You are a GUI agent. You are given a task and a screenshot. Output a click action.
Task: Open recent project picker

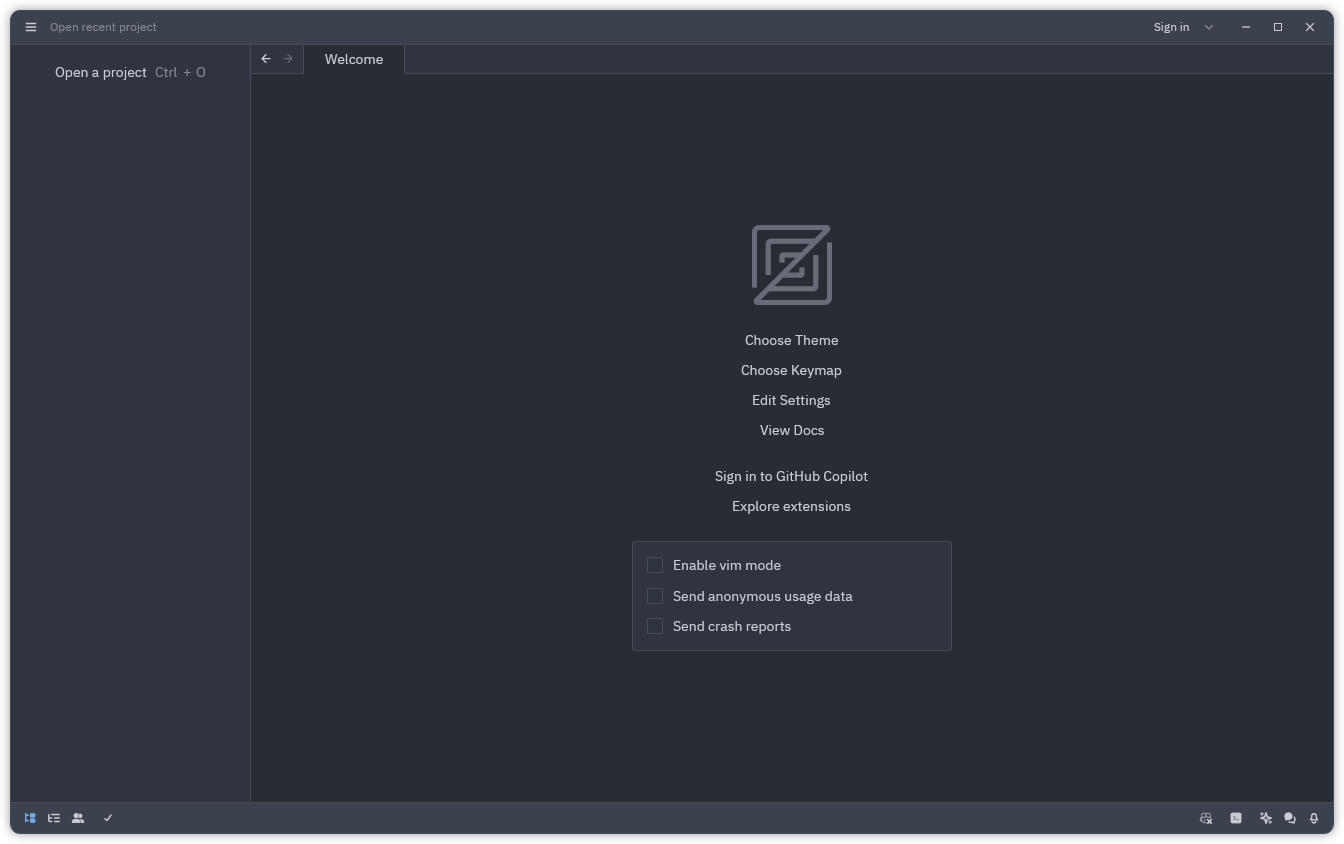pos(103,27)
